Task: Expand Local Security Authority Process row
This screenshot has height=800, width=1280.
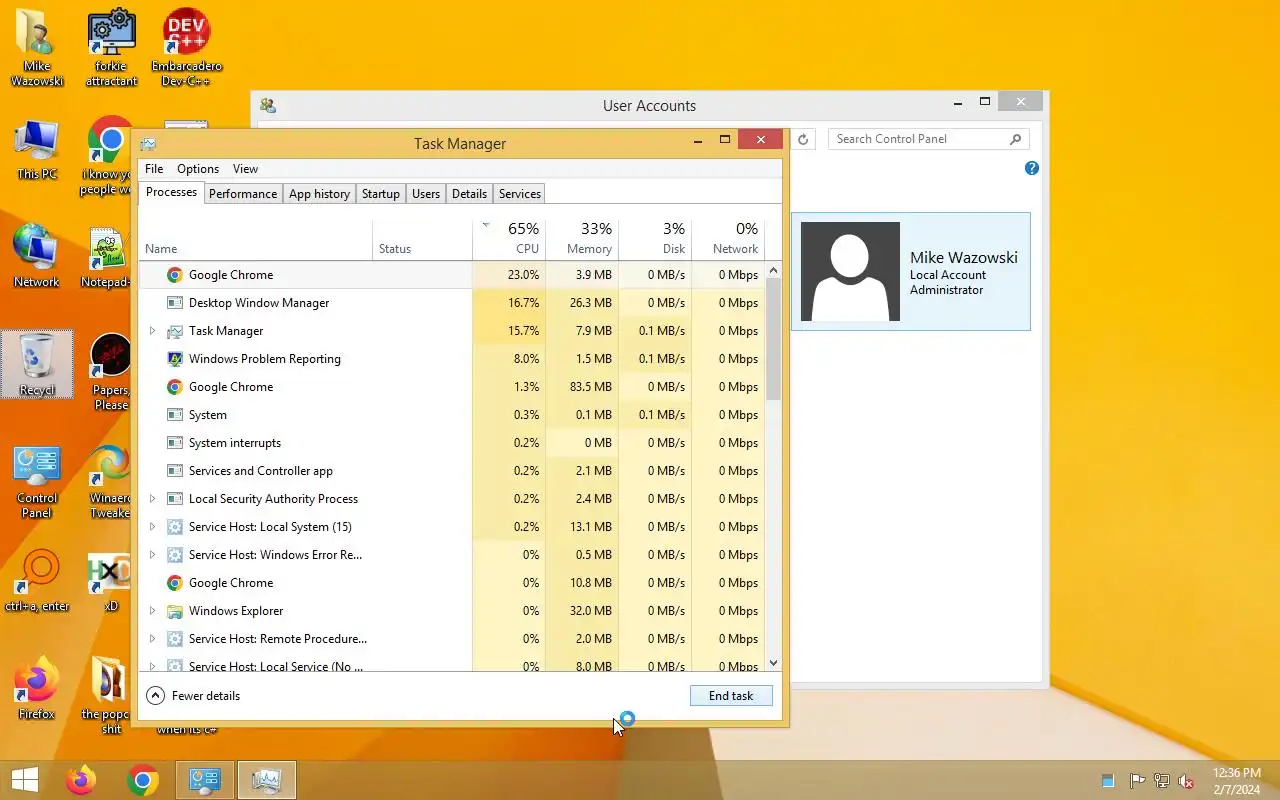Action: (152, 499)
